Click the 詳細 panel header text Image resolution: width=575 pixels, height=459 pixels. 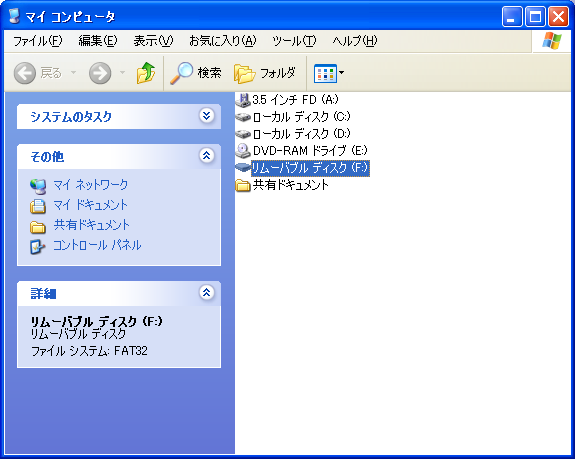[43, 293]
